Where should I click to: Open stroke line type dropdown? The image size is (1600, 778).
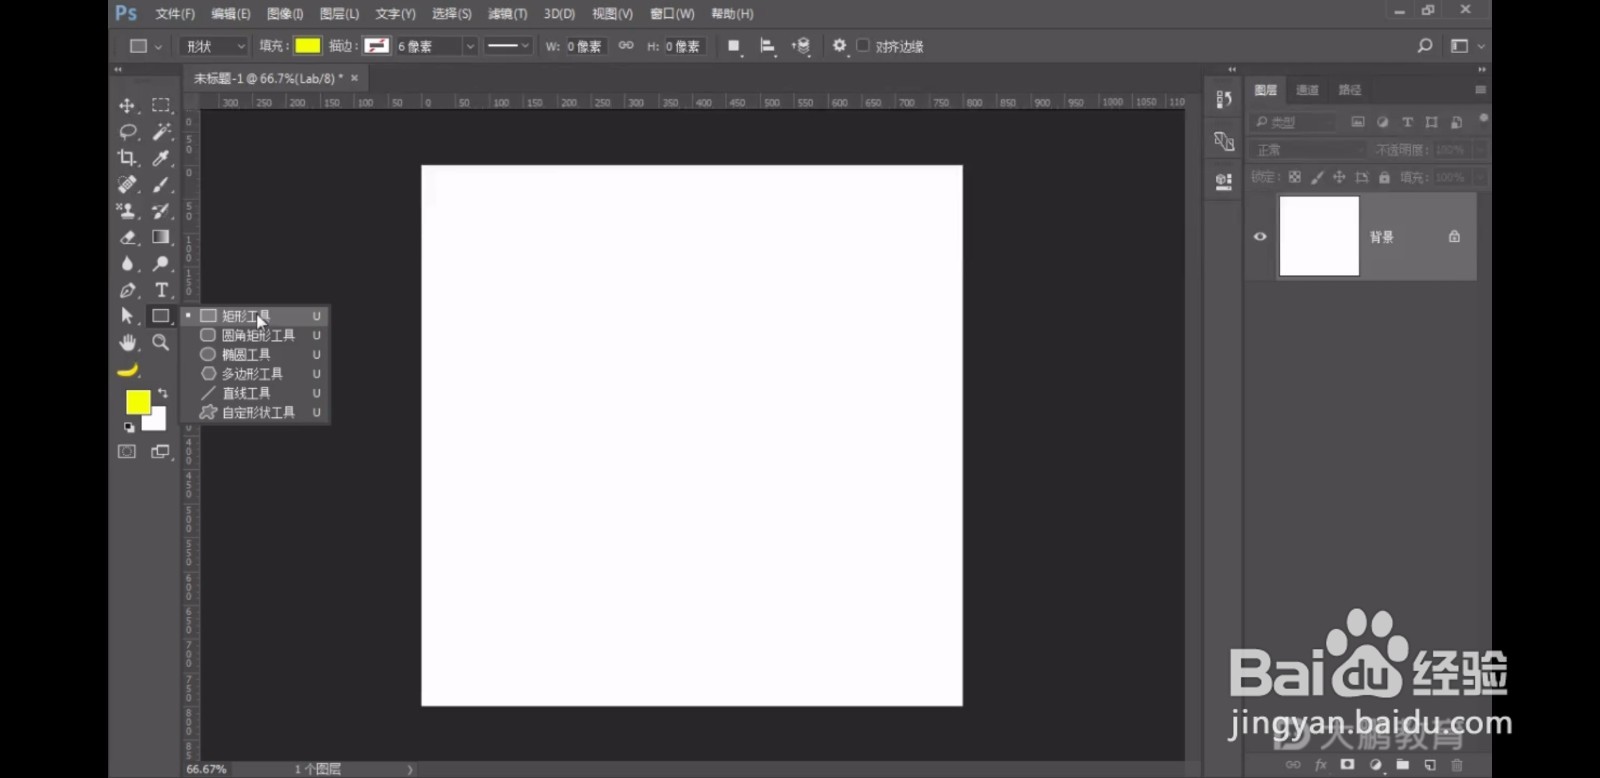tap(508, 46)
